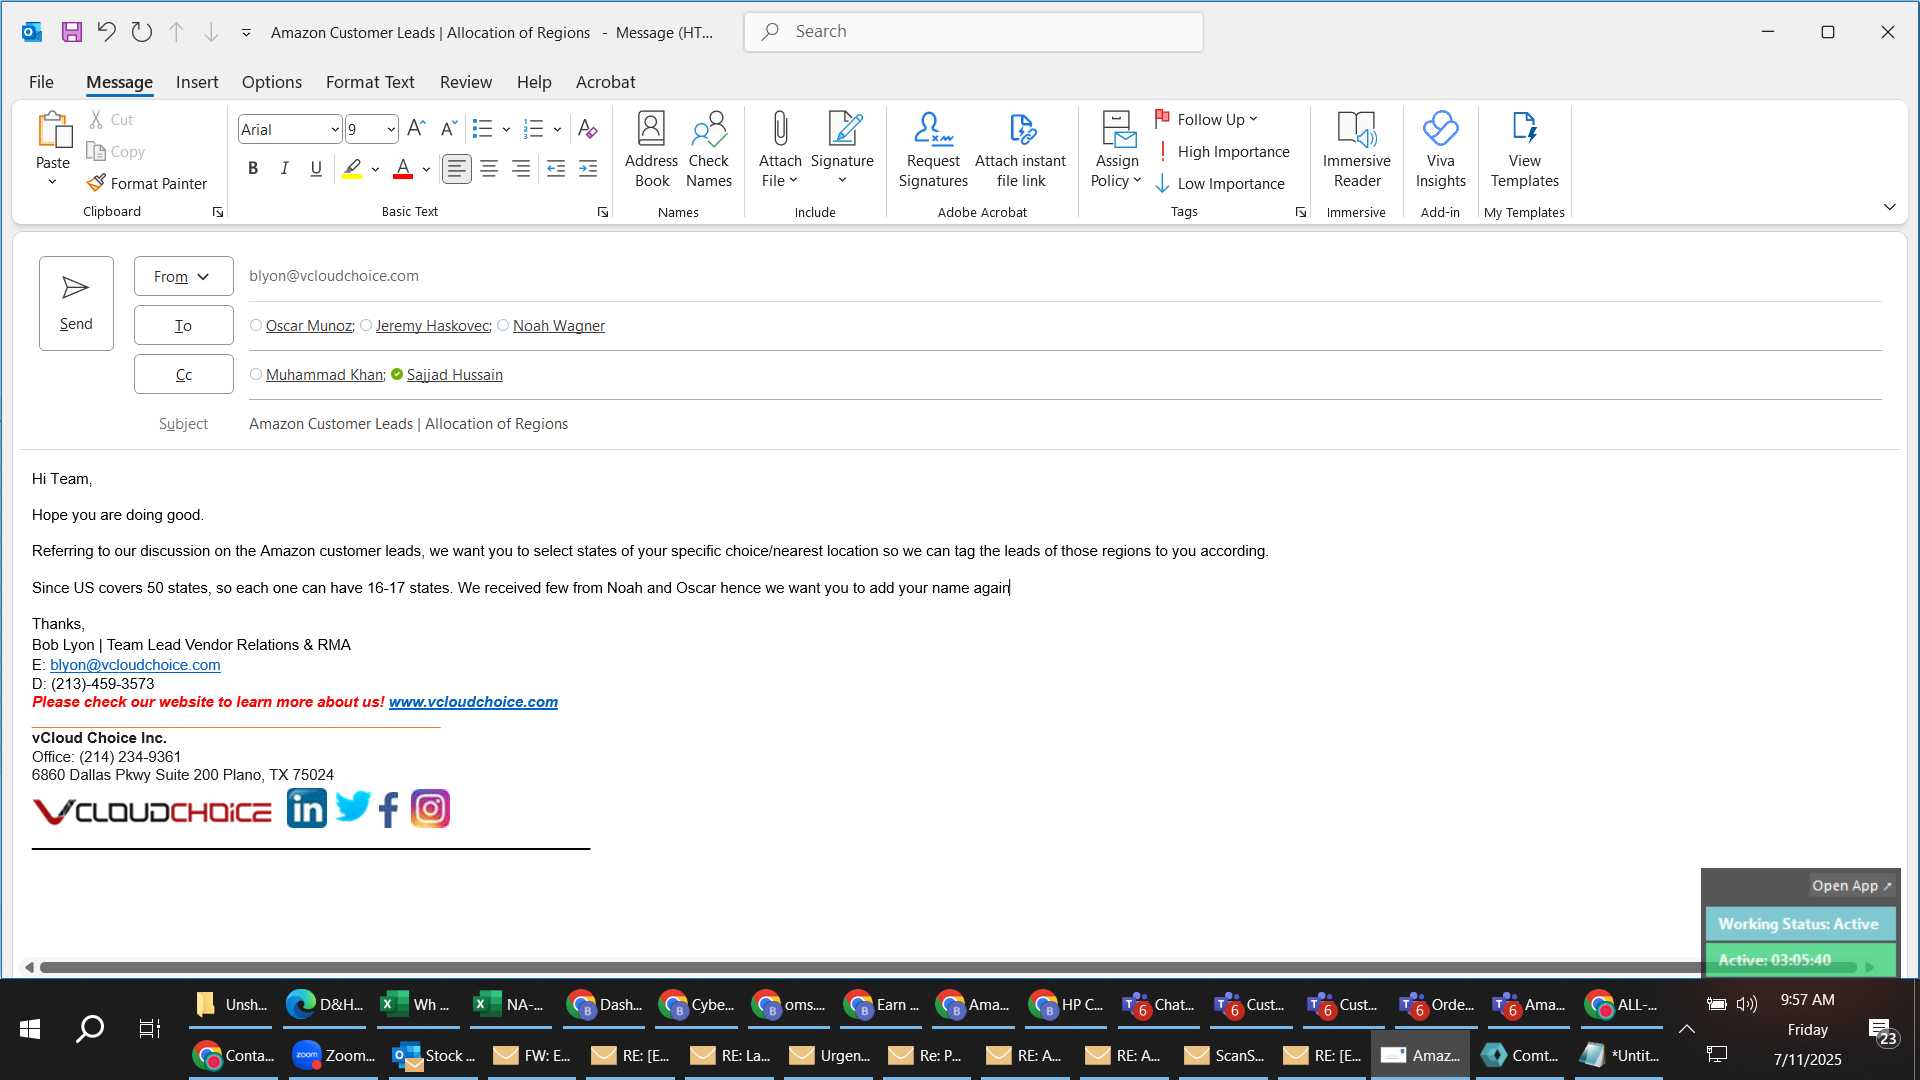Click the Cut scissors icon
1920x1080 pixels.
(96, 119)
